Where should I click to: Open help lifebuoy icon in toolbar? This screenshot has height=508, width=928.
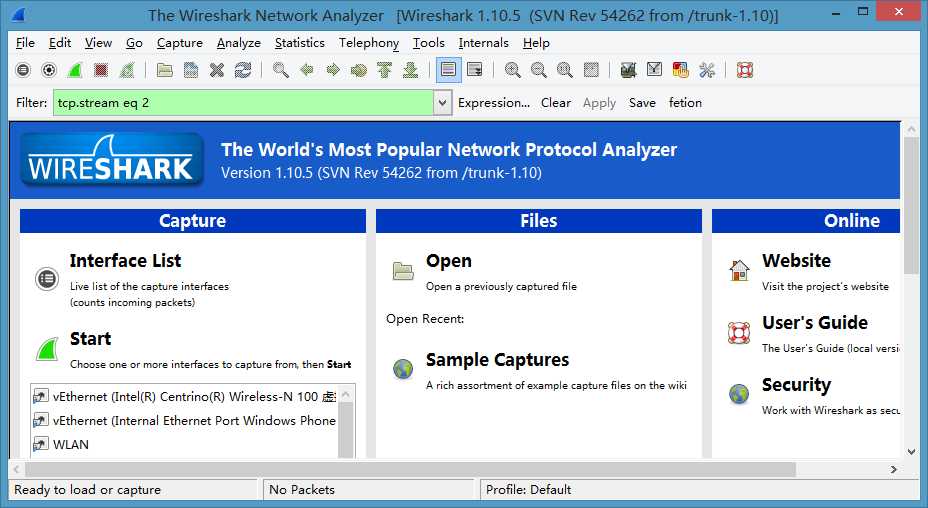pyautogui.click(x=745, y=70)
